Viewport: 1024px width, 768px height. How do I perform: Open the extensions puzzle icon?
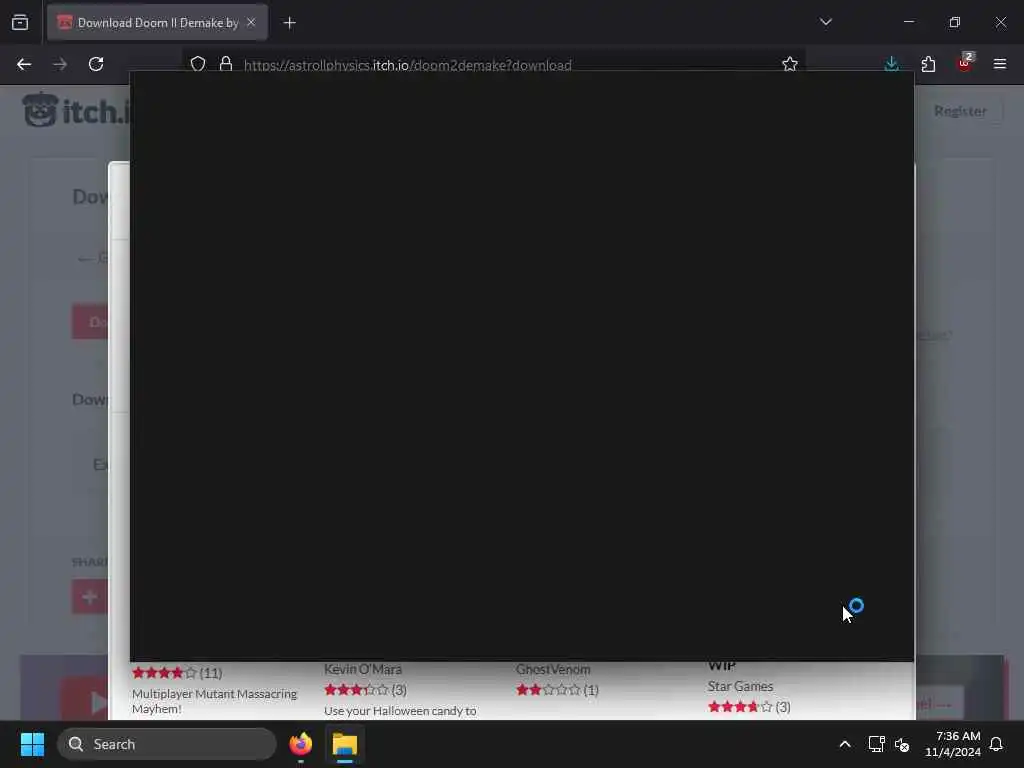(928, 64)
